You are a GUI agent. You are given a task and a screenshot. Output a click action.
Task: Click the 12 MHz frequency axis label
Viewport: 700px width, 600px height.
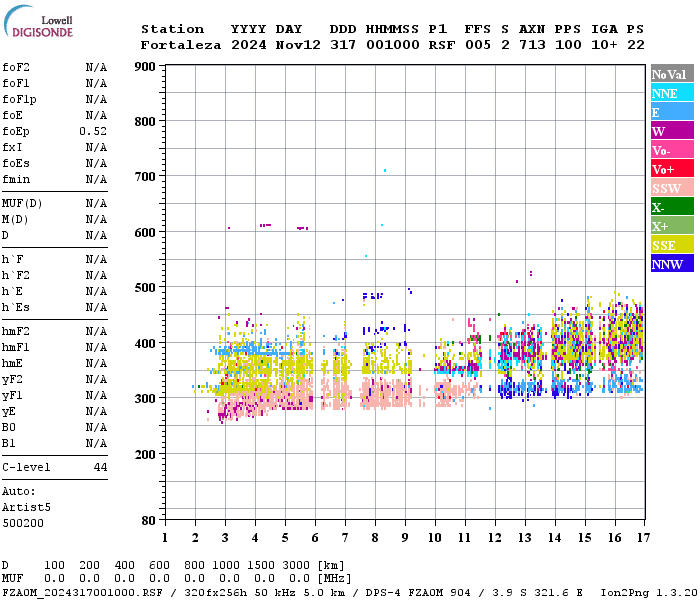pos(495,538)
